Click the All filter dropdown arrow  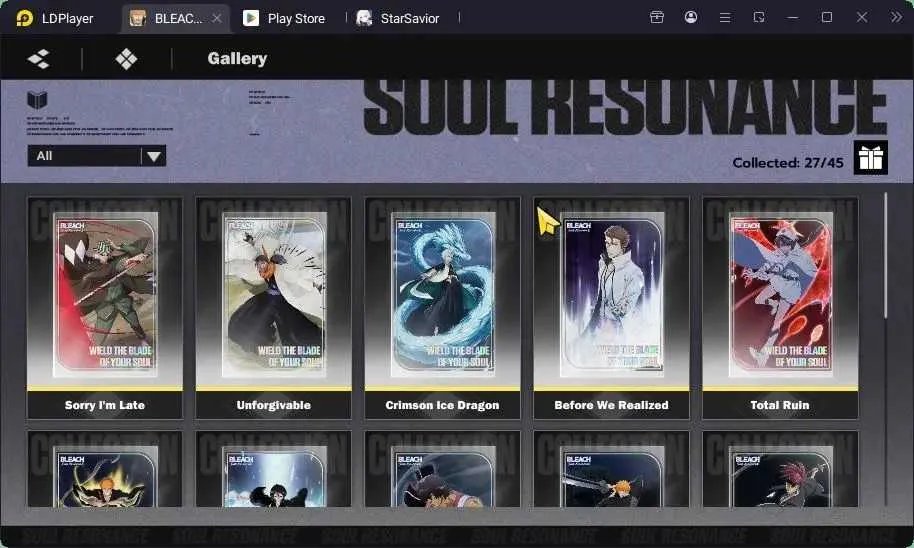tap(154, 156)
